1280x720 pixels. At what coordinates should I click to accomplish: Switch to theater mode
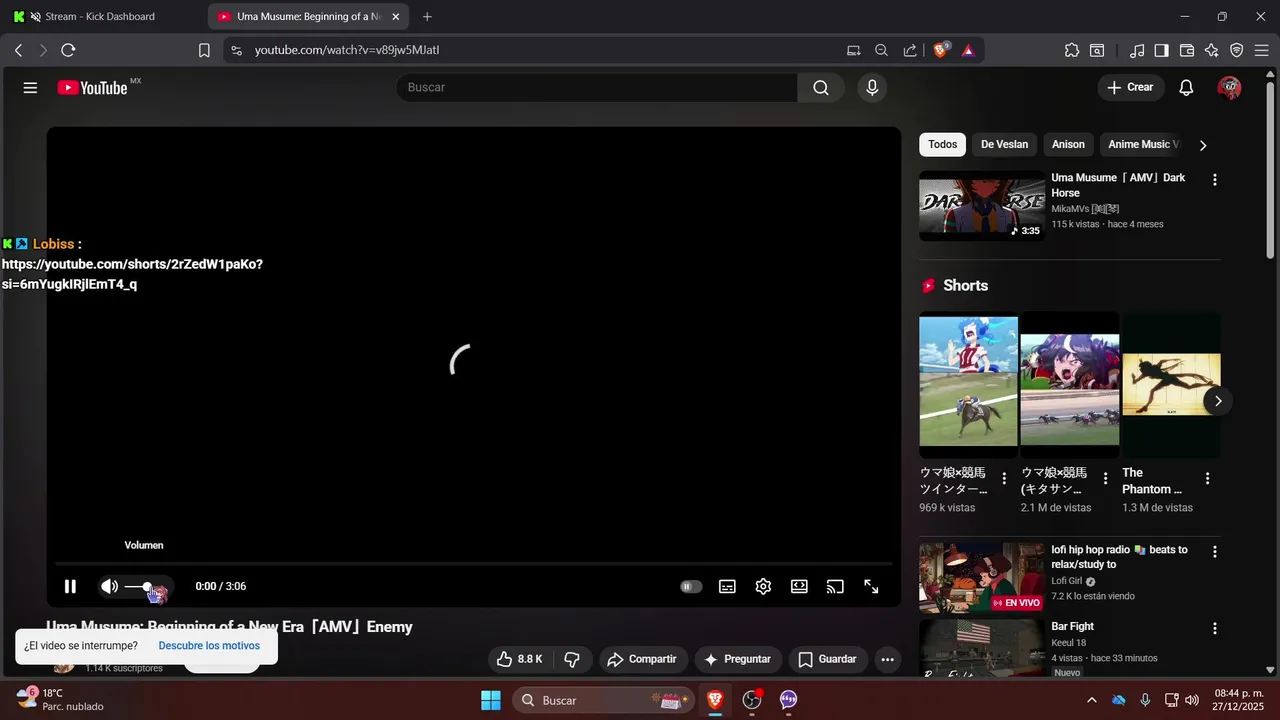(x=799, y=587)
